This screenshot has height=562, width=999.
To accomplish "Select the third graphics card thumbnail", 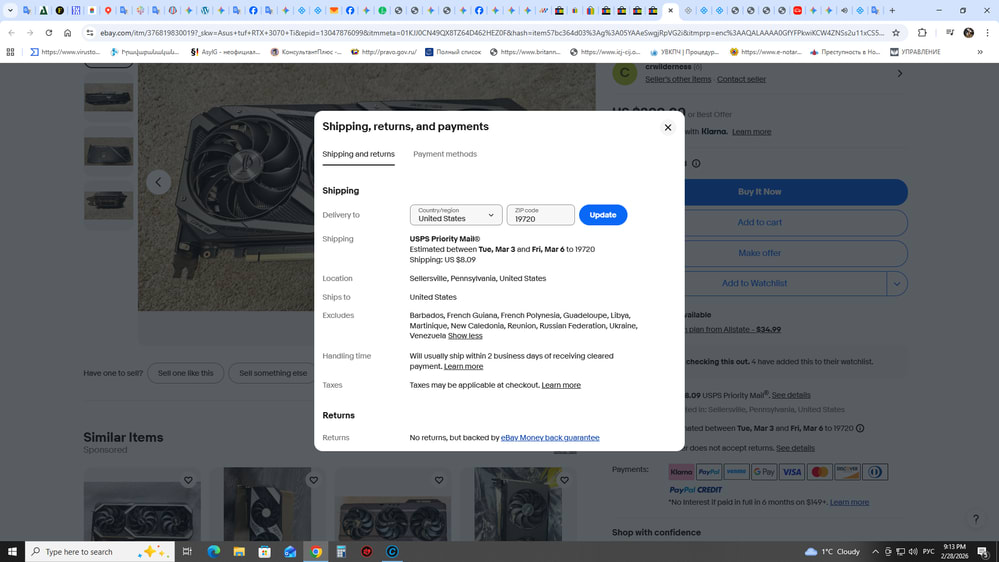I will pos(108,205).
